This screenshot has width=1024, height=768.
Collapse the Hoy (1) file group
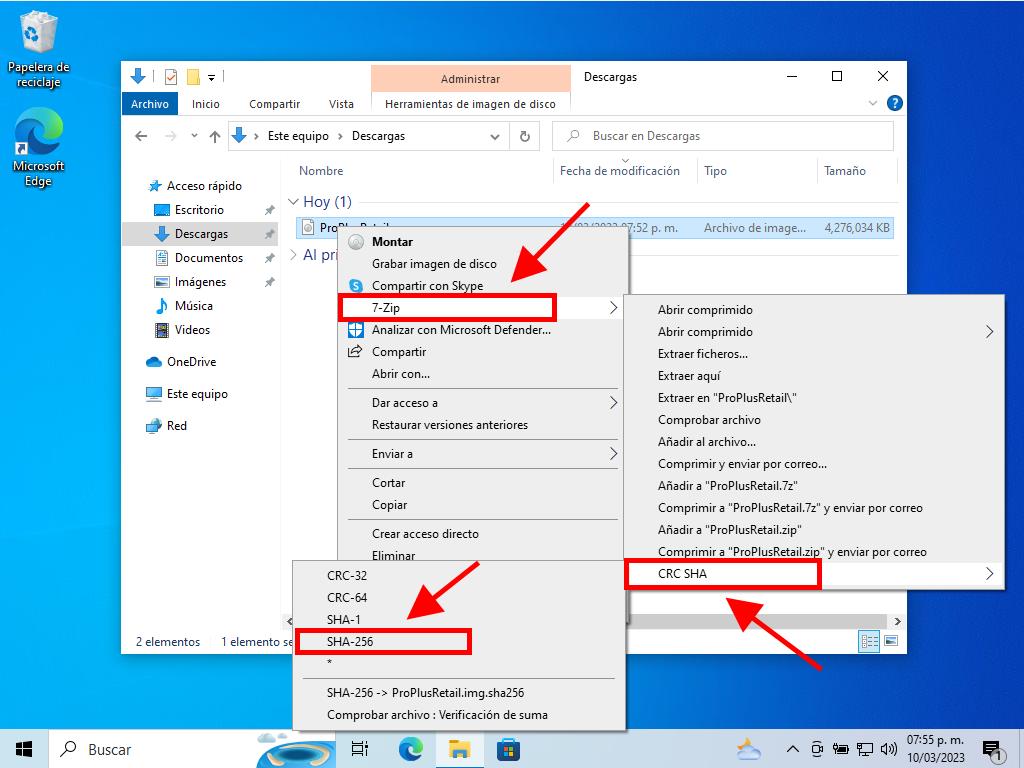[x=294, y=202]
